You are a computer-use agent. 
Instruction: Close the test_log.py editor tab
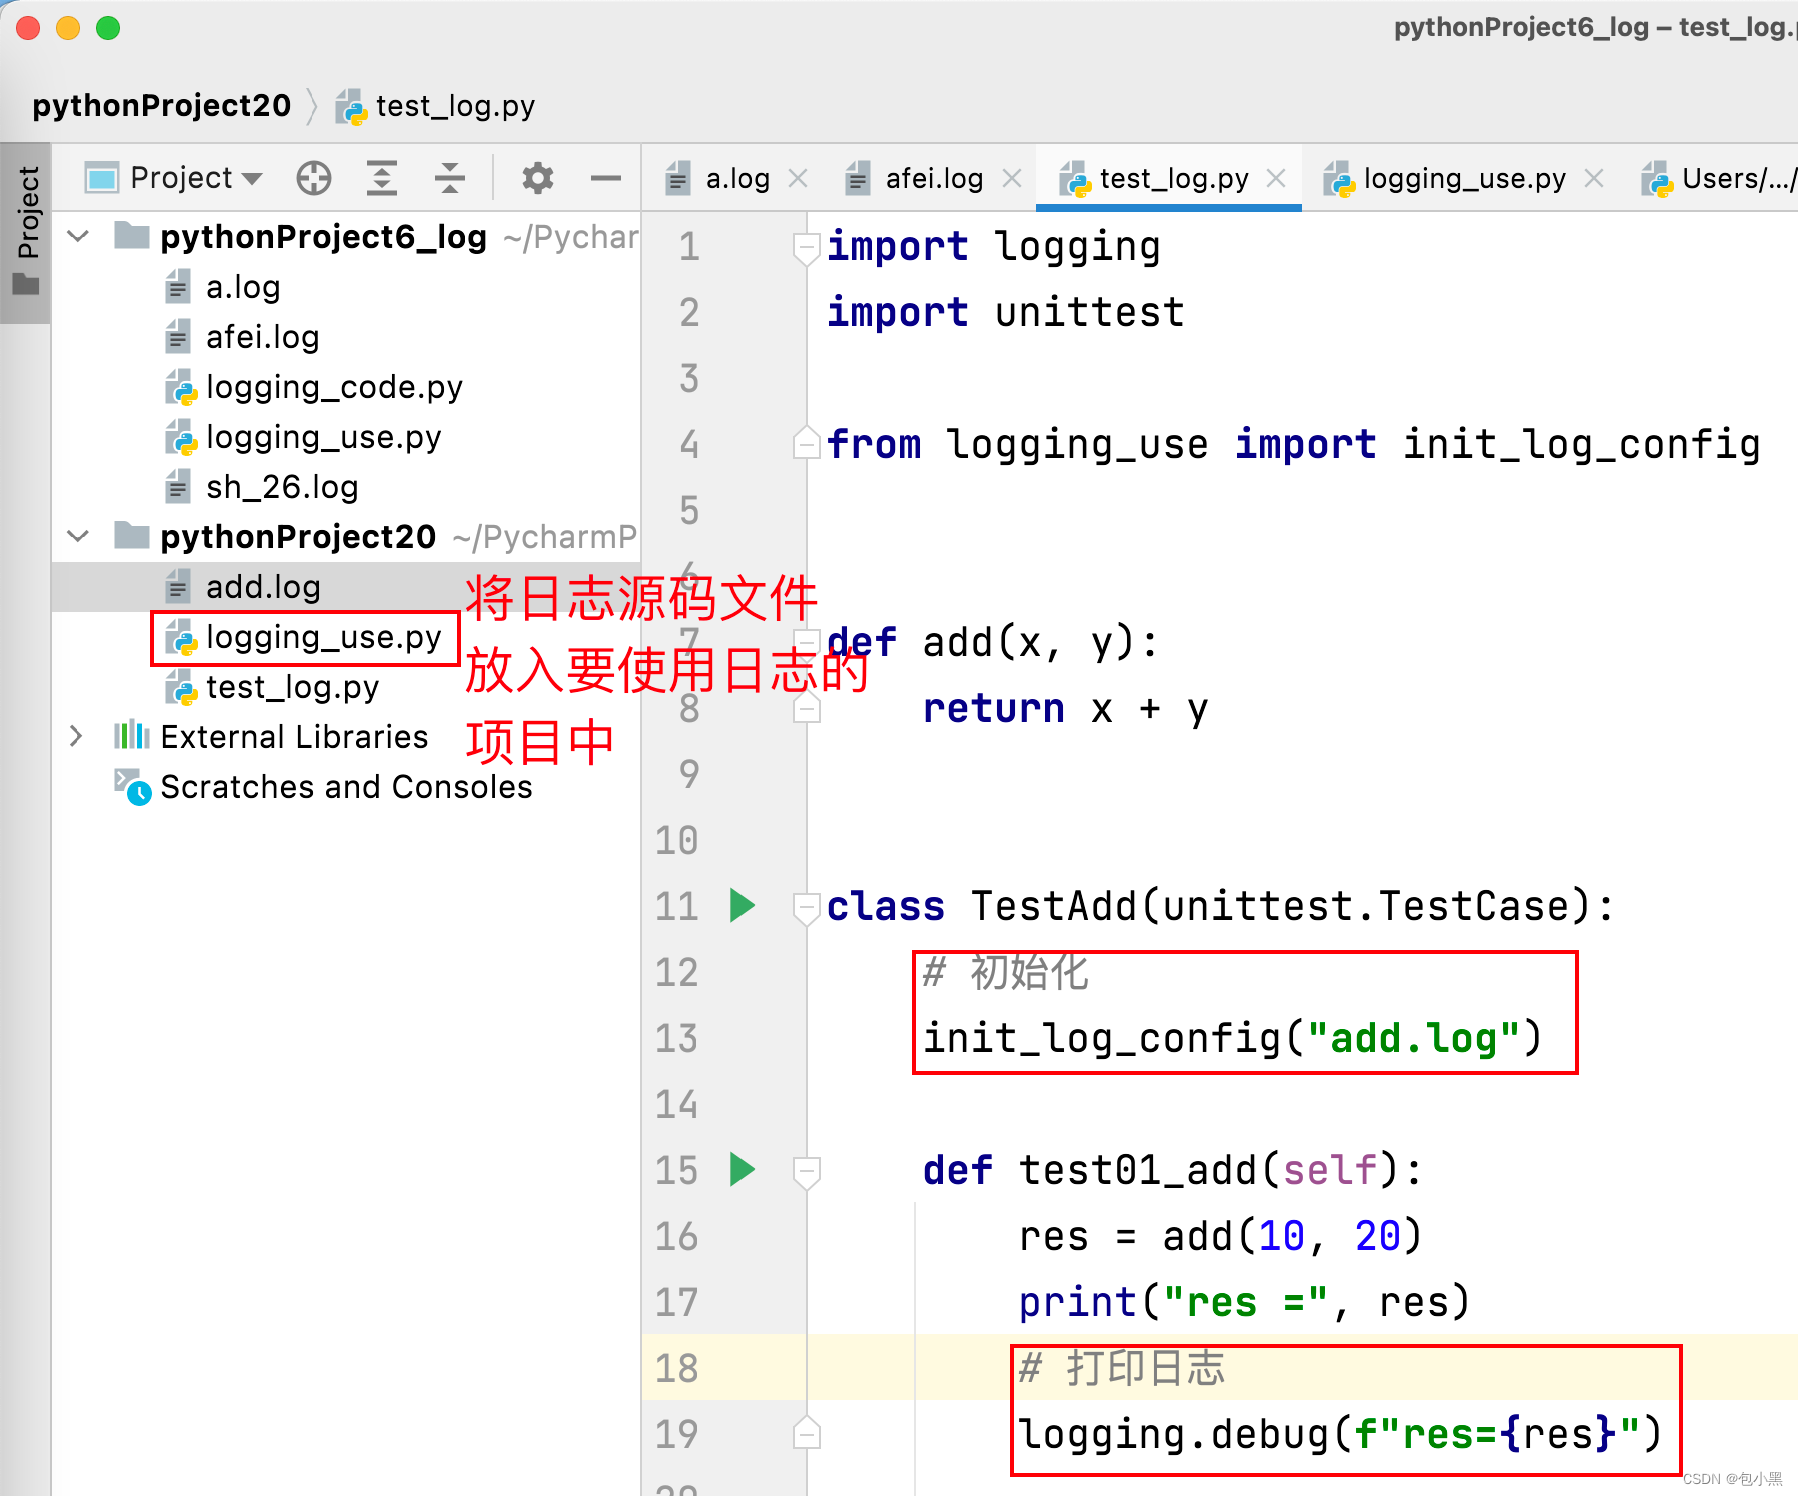1276,178
